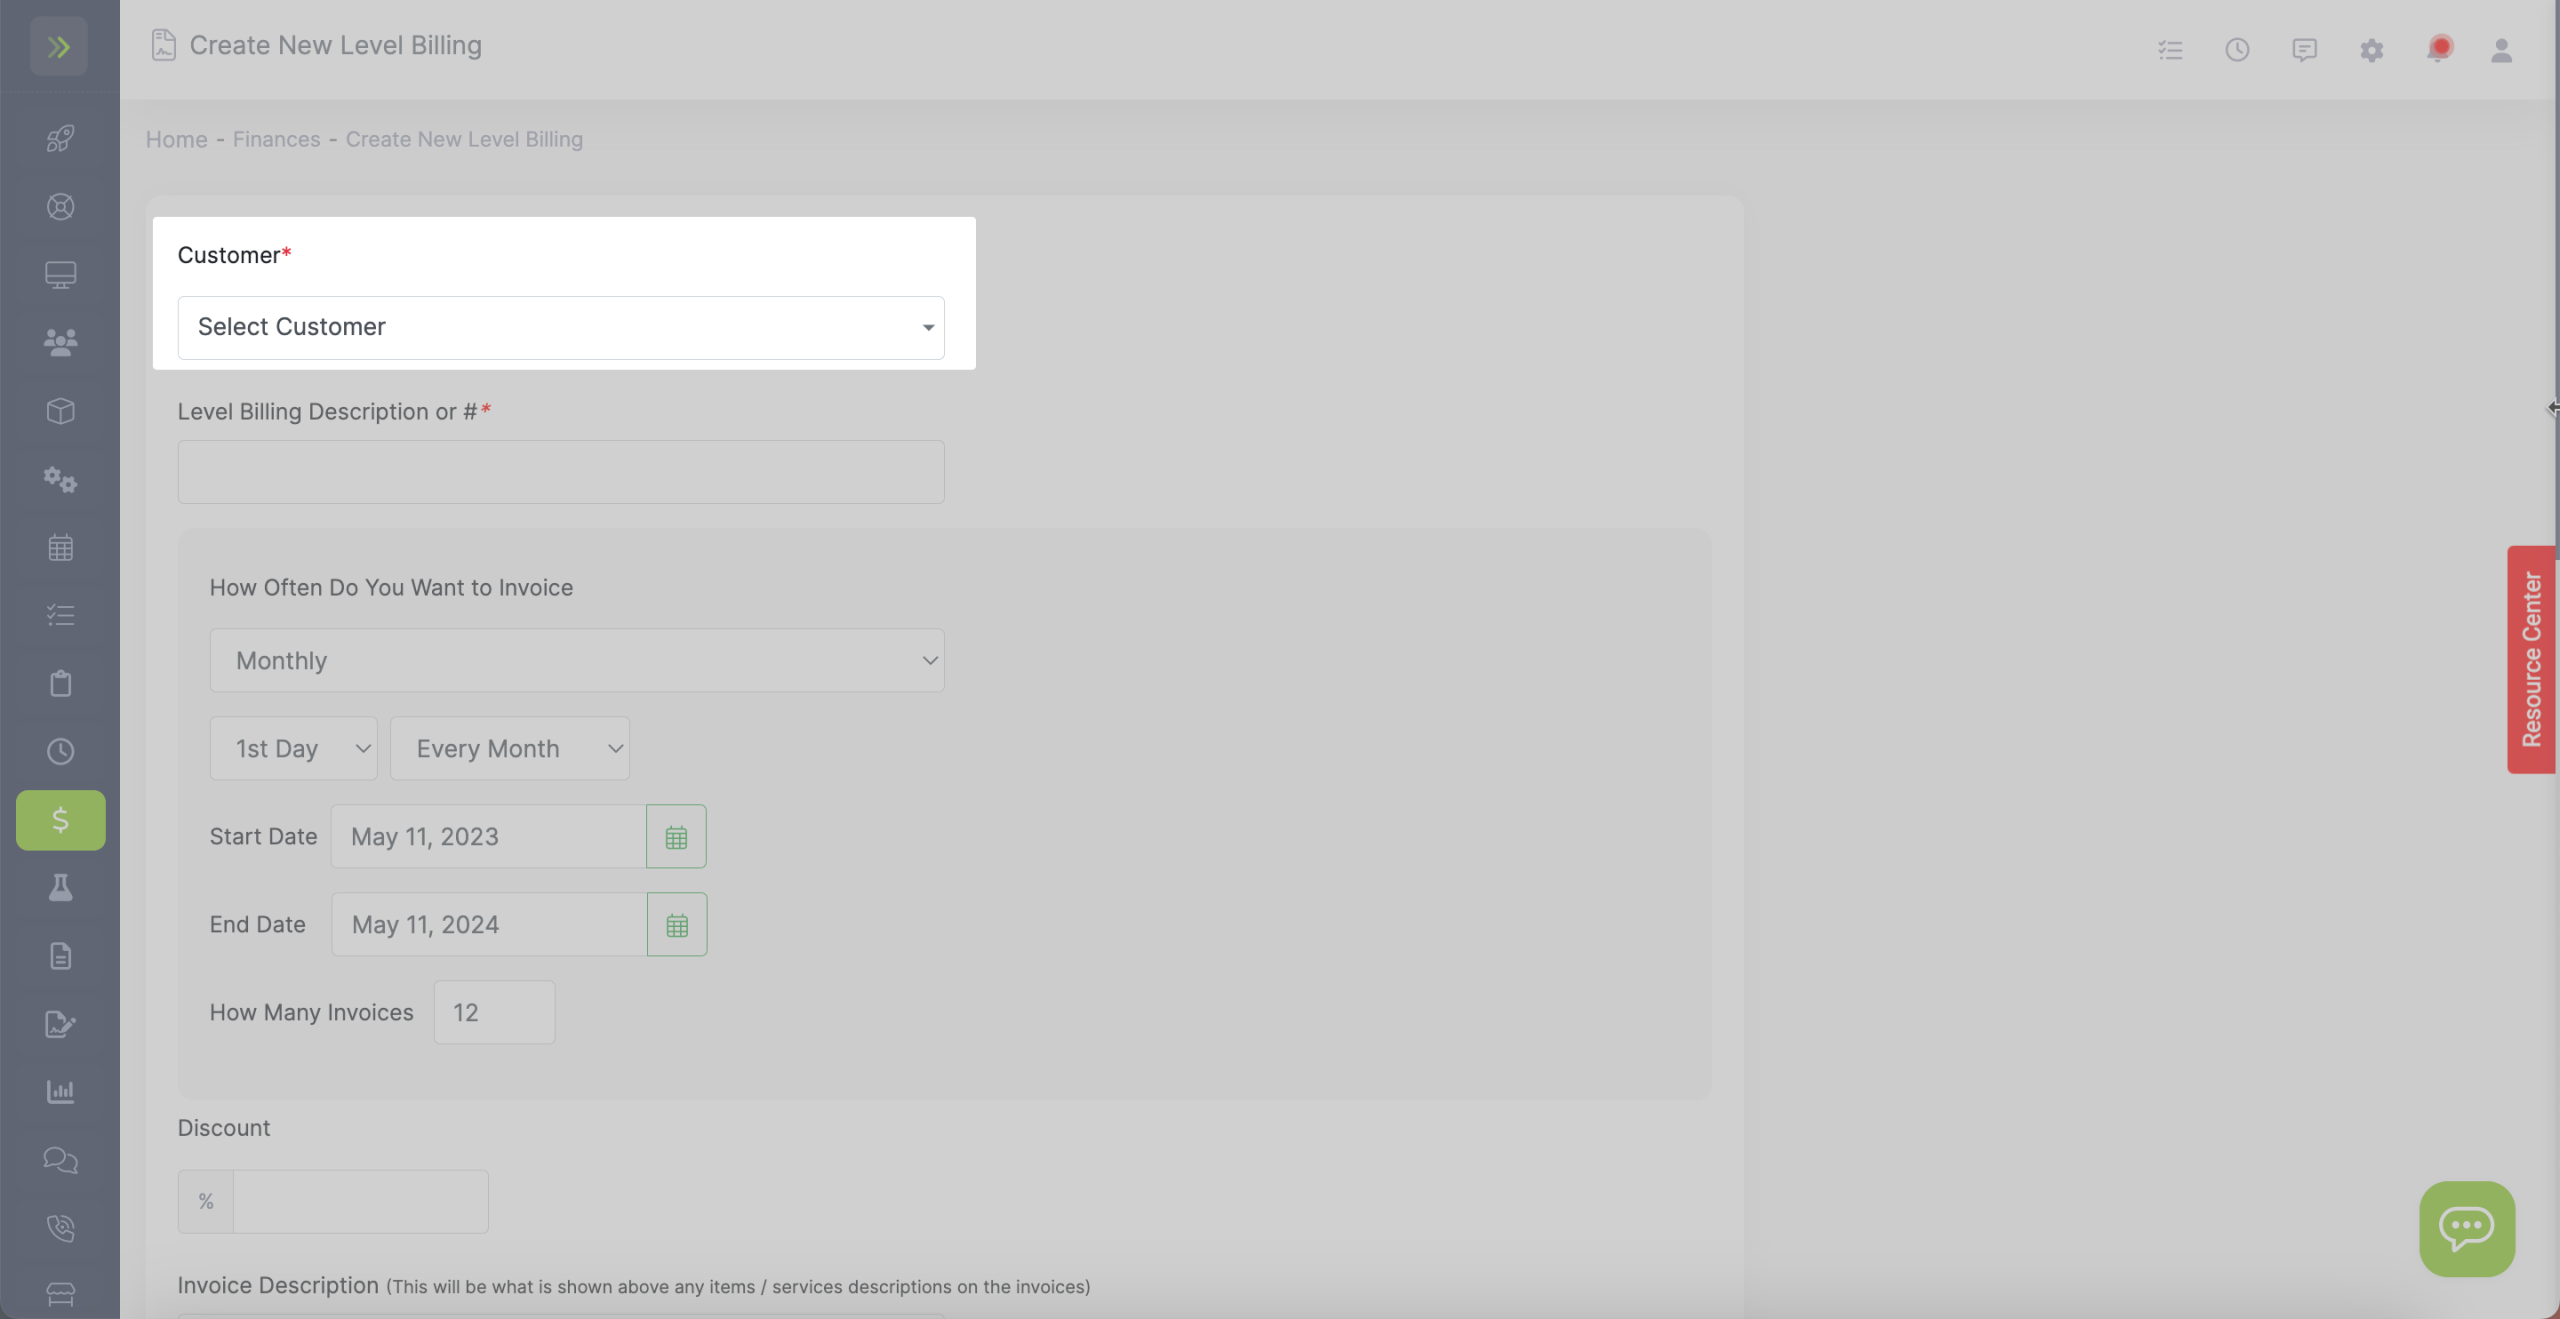Open the chat bubbles icon in sidebar
The width and height of the screenshot is (2560, 1319).
[x=60, y=1160]
